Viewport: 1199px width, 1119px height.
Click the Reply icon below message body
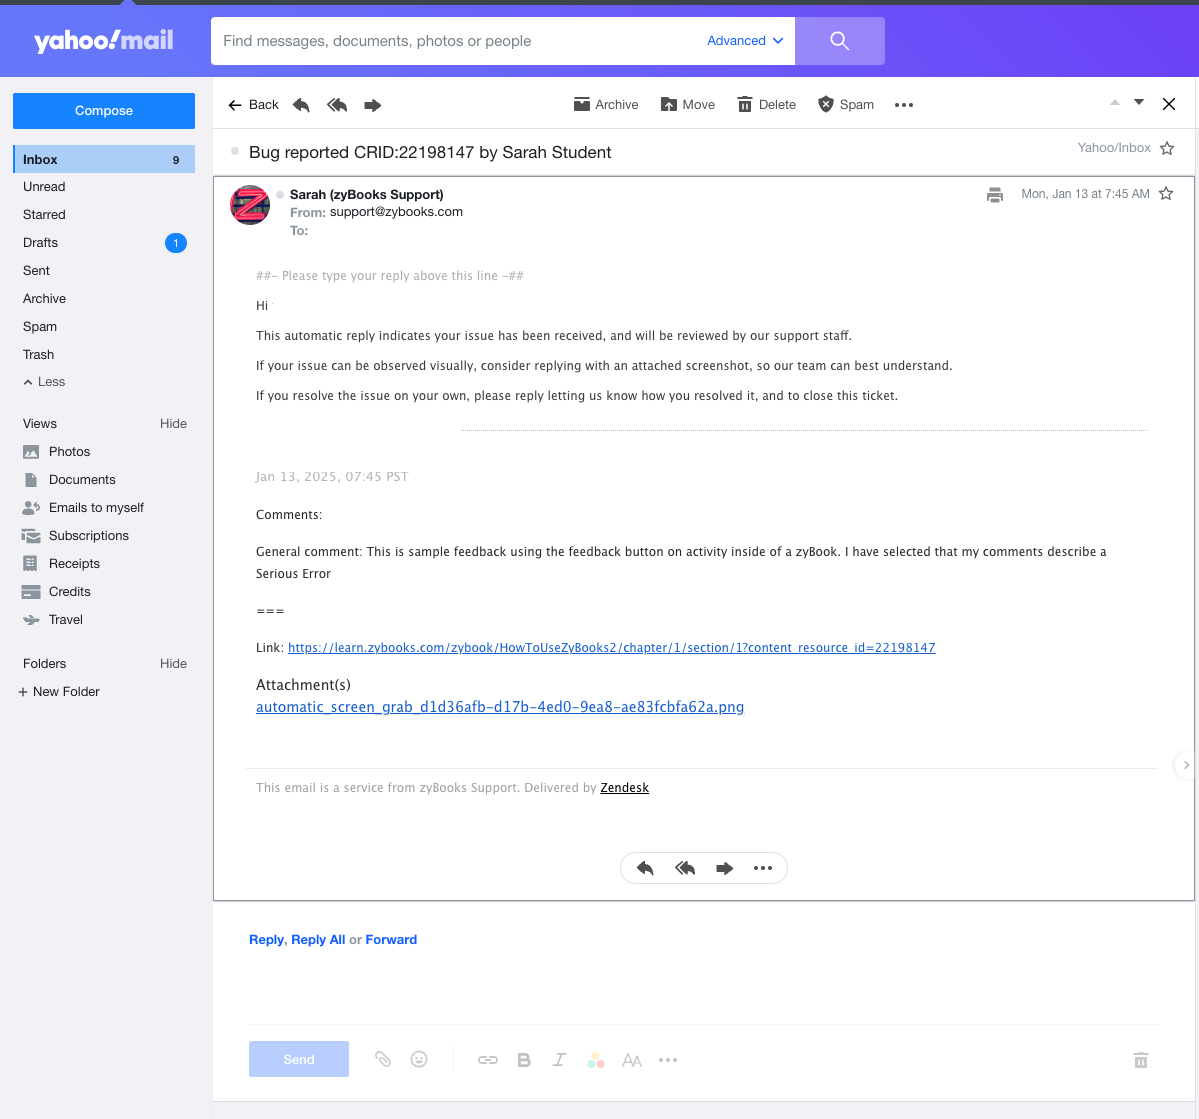[645, 868]
